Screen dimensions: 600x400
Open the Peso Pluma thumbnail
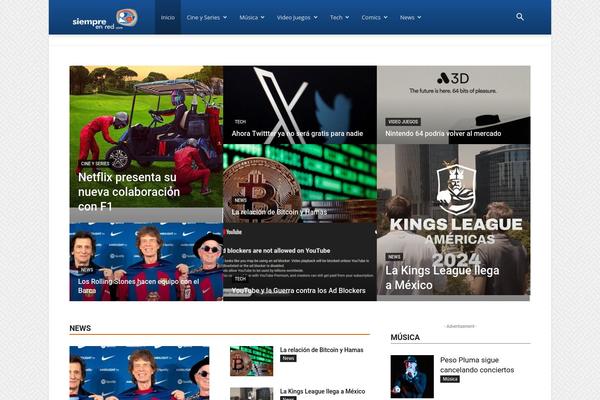(412, 376)
